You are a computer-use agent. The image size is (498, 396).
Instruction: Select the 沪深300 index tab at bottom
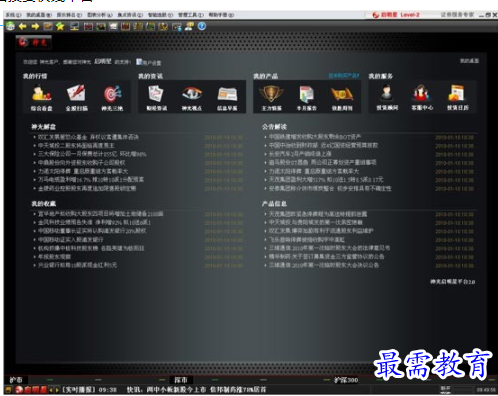click(346, 380)
